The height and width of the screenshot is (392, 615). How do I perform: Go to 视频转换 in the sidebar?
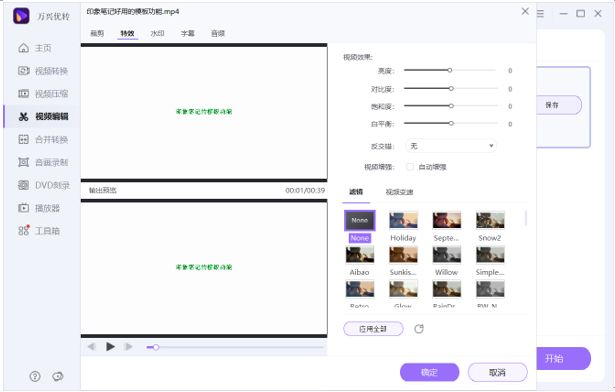tap(43, 71)
